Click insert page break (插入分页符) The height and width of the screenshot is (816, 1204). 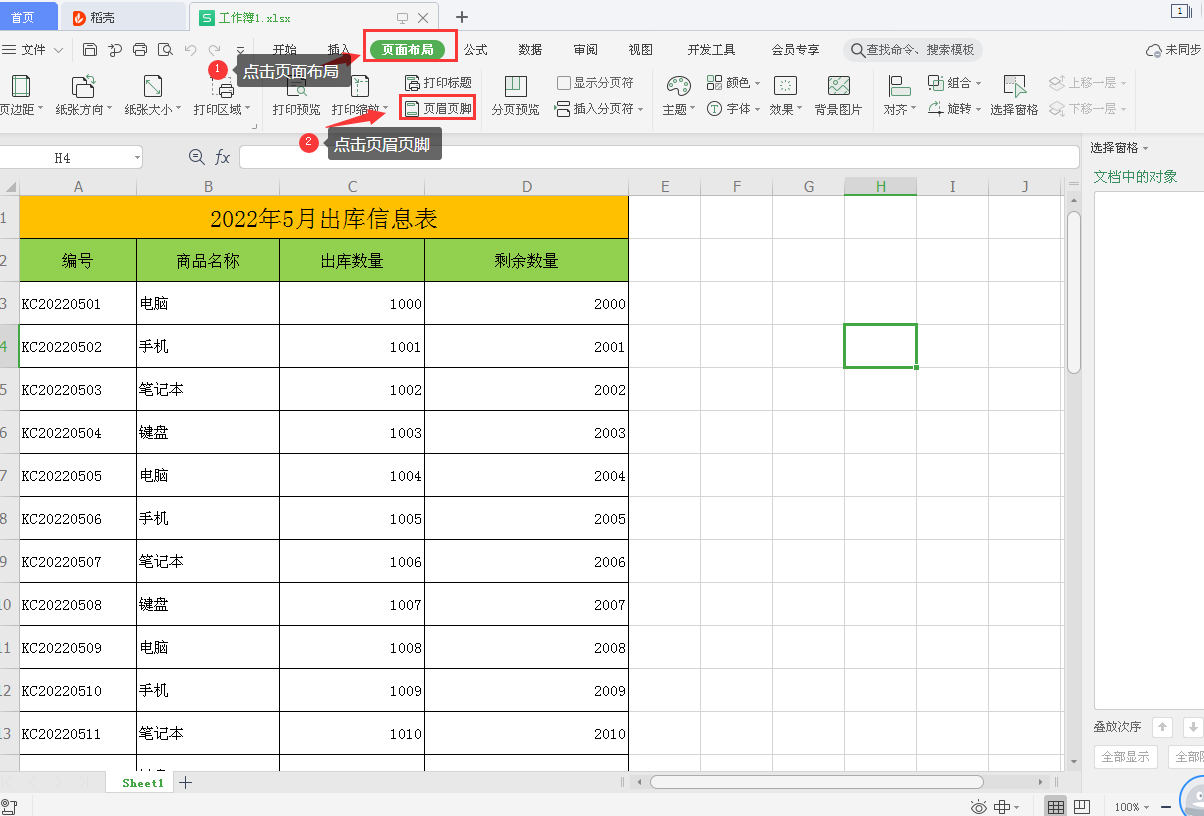[599, 108]
